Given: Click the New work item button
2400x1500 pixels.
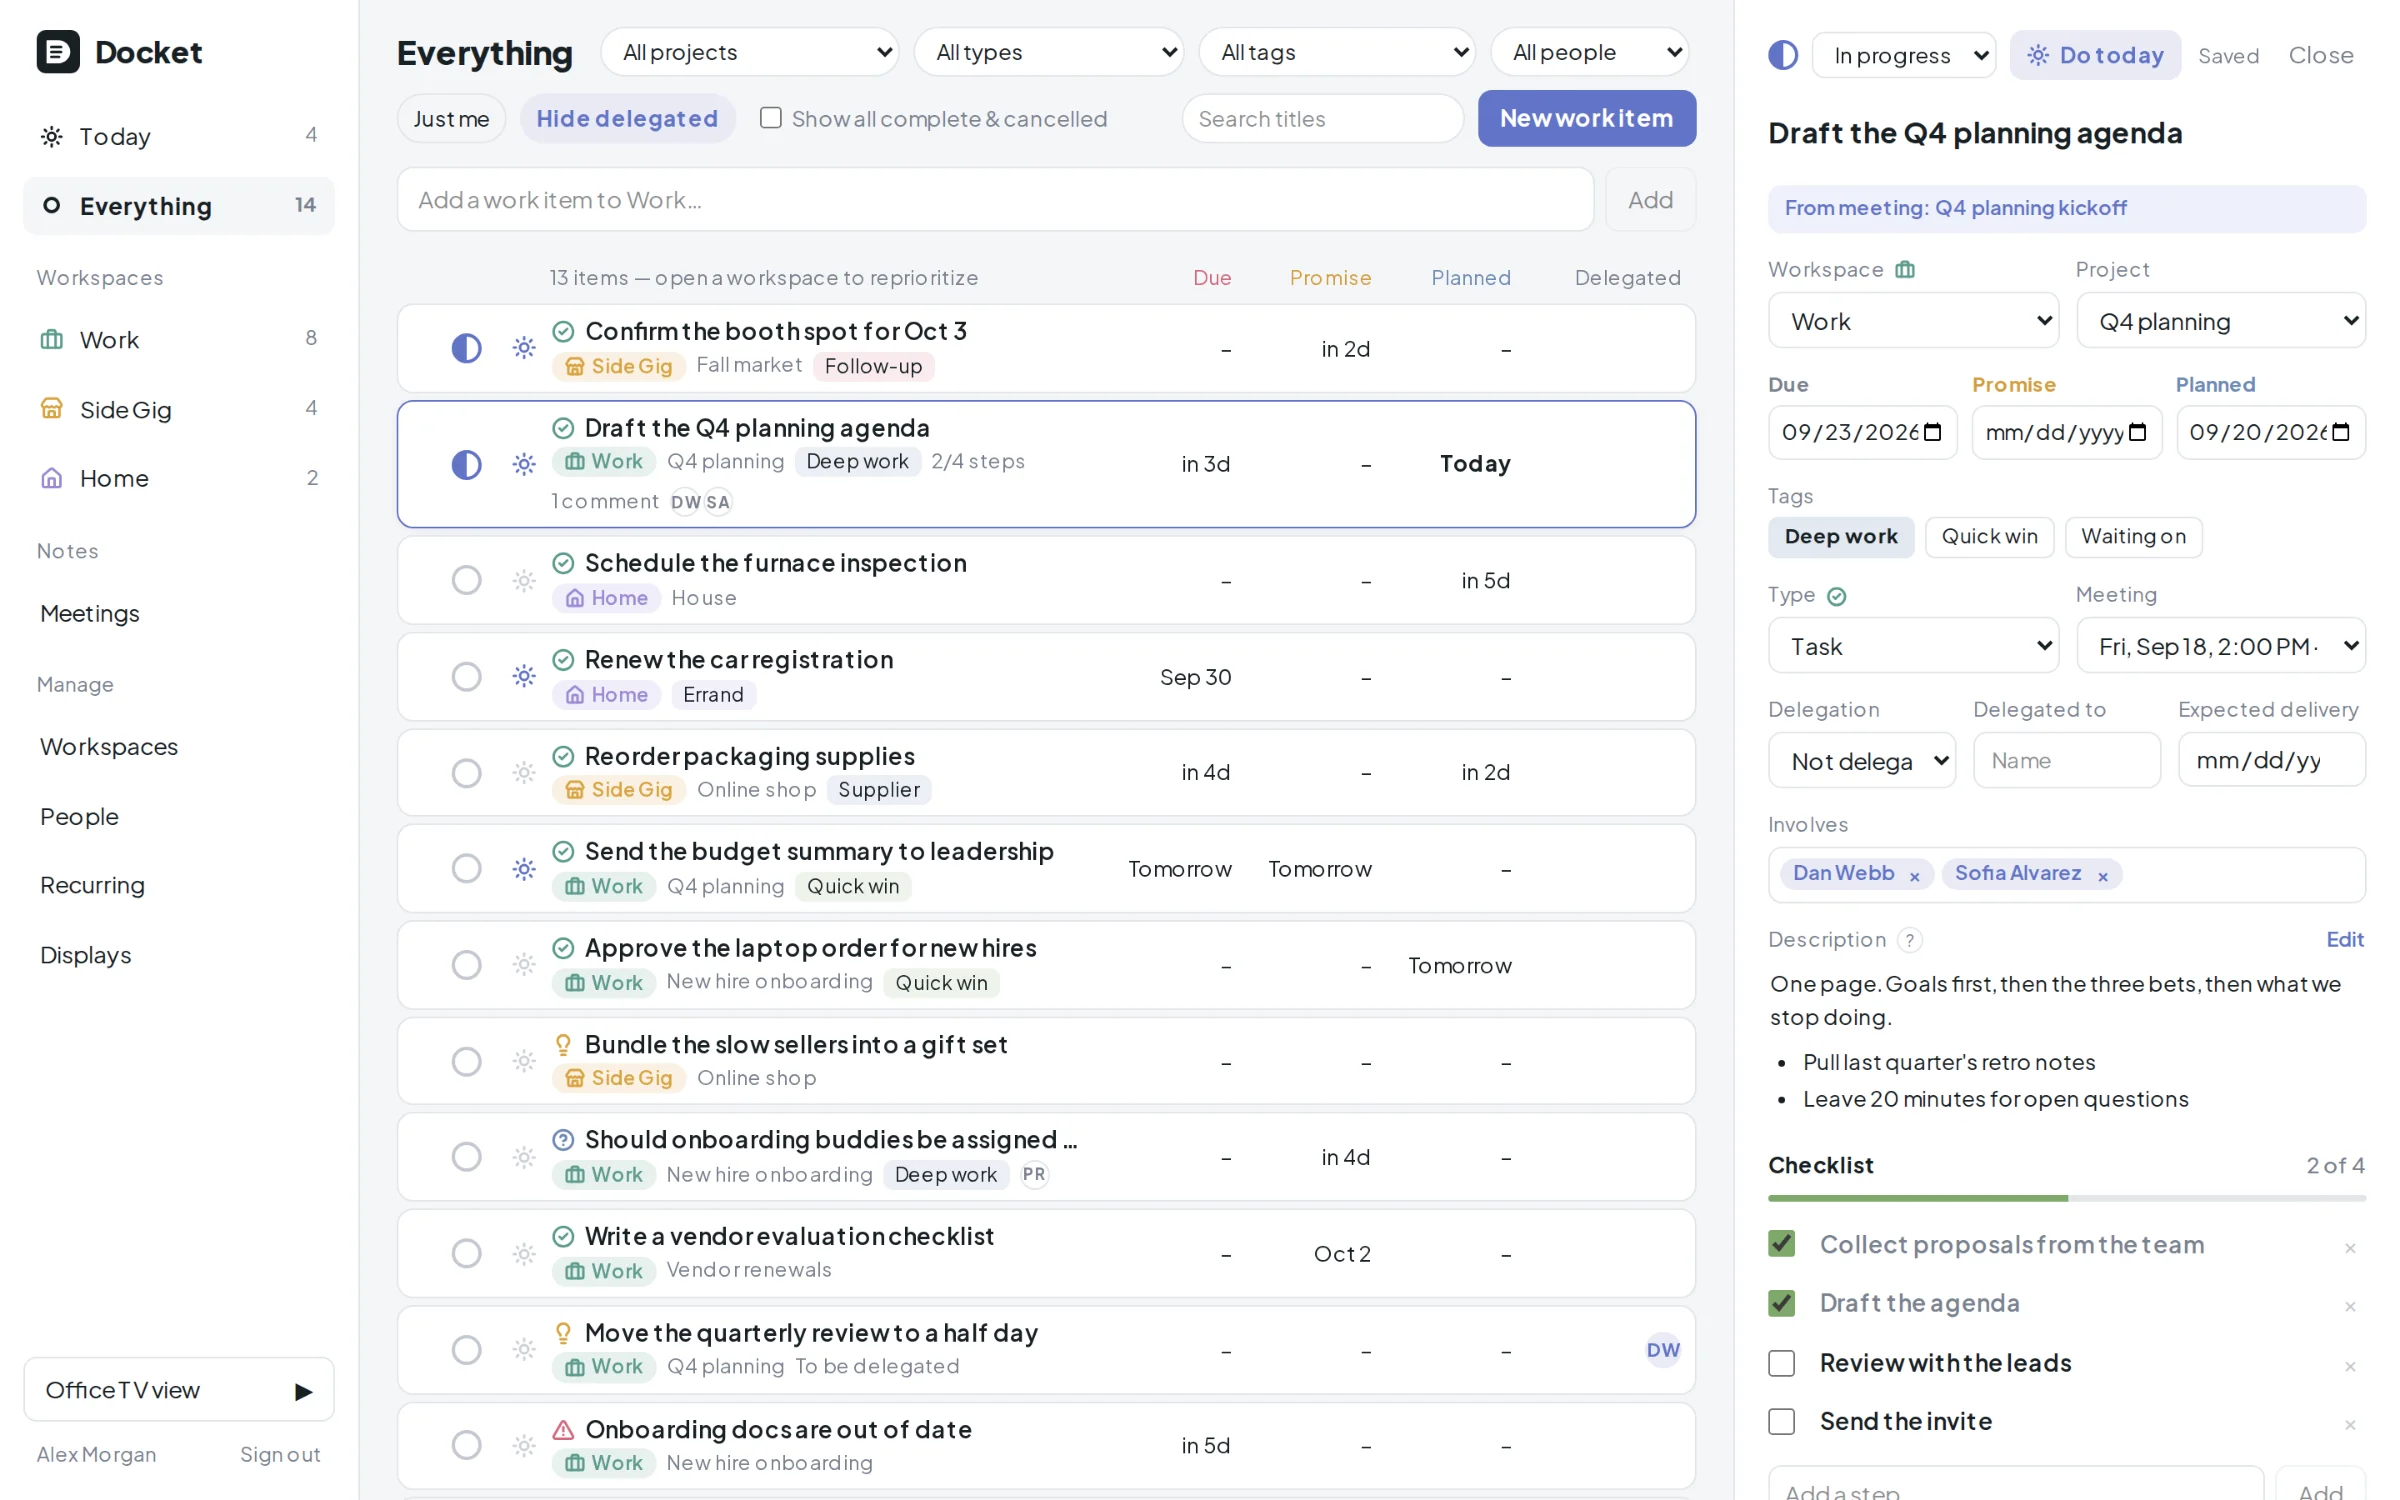Looking at the screenshot, I should tap(1586, 118).
